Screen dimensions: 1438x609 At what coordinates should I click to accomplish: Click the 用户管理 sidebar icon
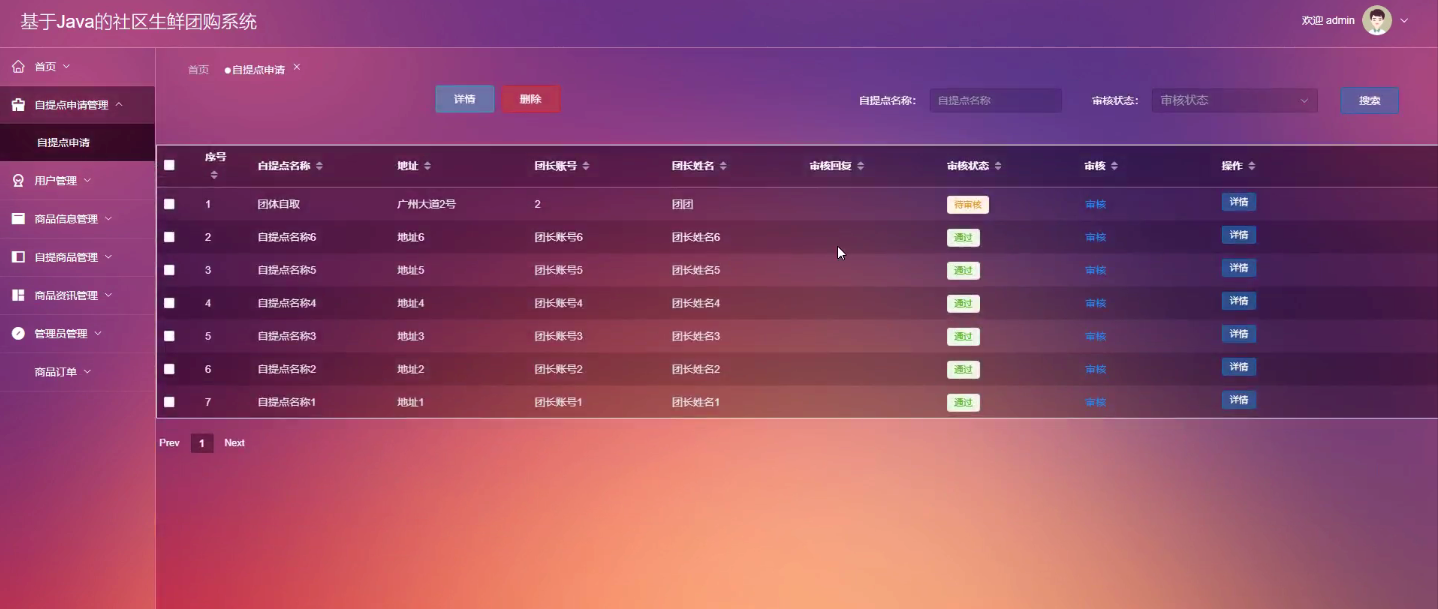point(18,181)
